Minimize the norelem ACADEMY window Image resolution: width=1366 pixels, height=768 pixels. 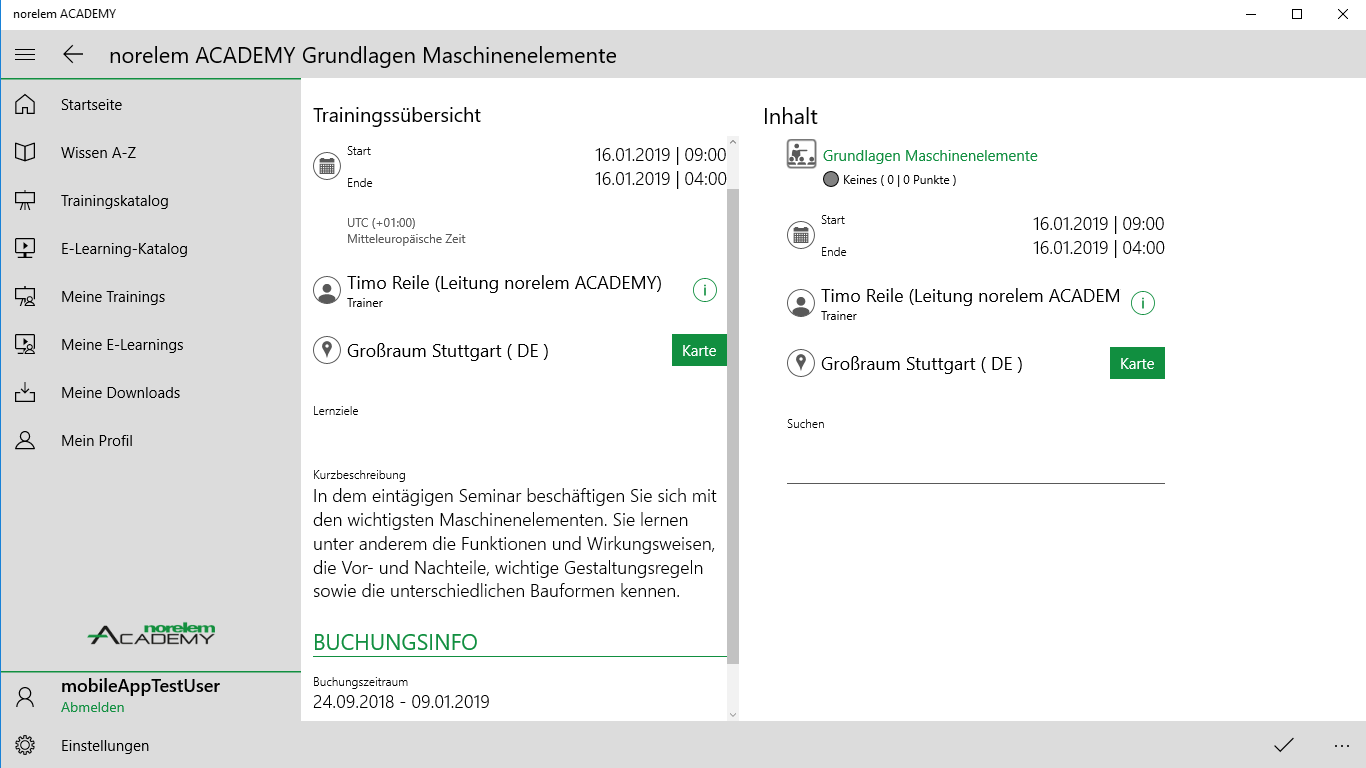[x=1251, y=14]
